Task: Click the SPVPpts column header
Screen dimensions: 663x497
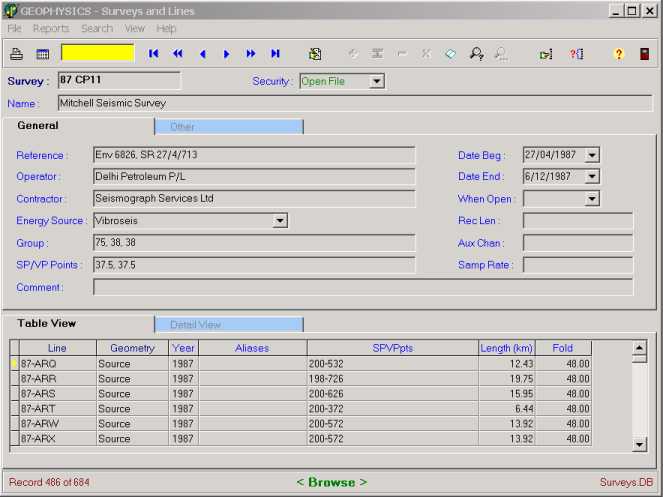Action: coord(392,348)
